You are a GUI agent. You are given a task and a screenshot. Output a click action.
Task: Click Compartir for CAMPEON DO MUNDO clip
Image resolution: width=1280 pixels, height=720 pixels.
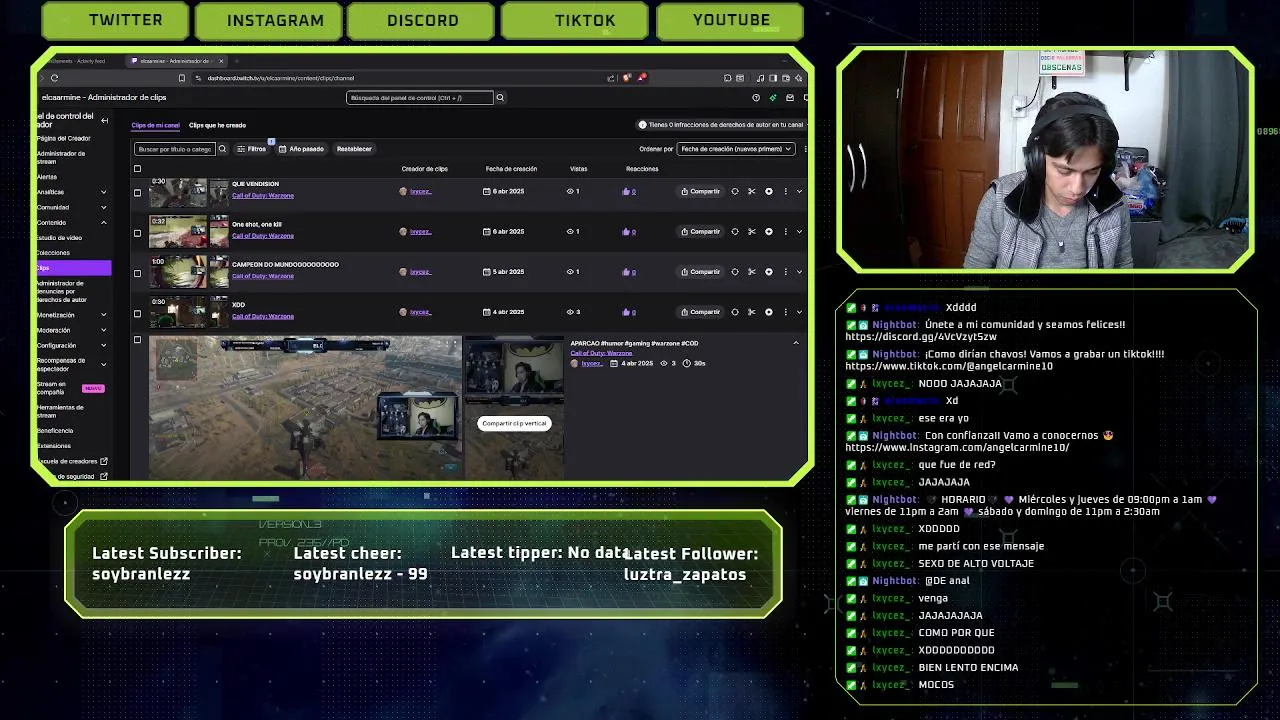700,272
